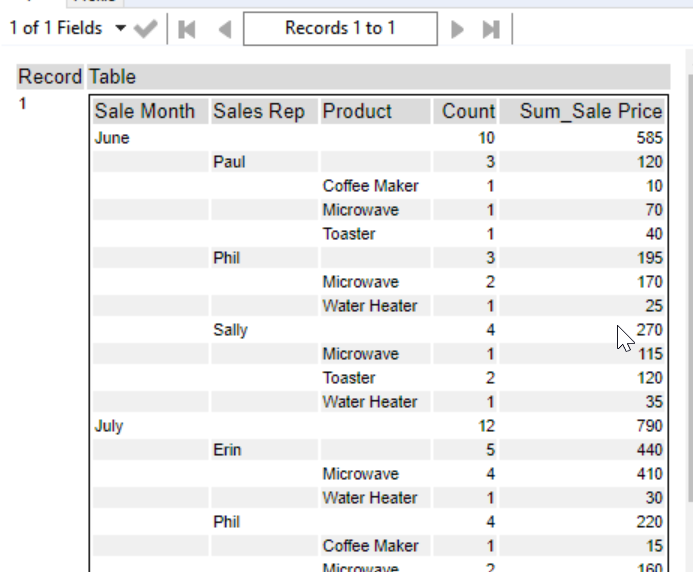This screenshot has width=693, height=572.
Task: Click the checkmark apply icon
Action: [x=146, y=29]
